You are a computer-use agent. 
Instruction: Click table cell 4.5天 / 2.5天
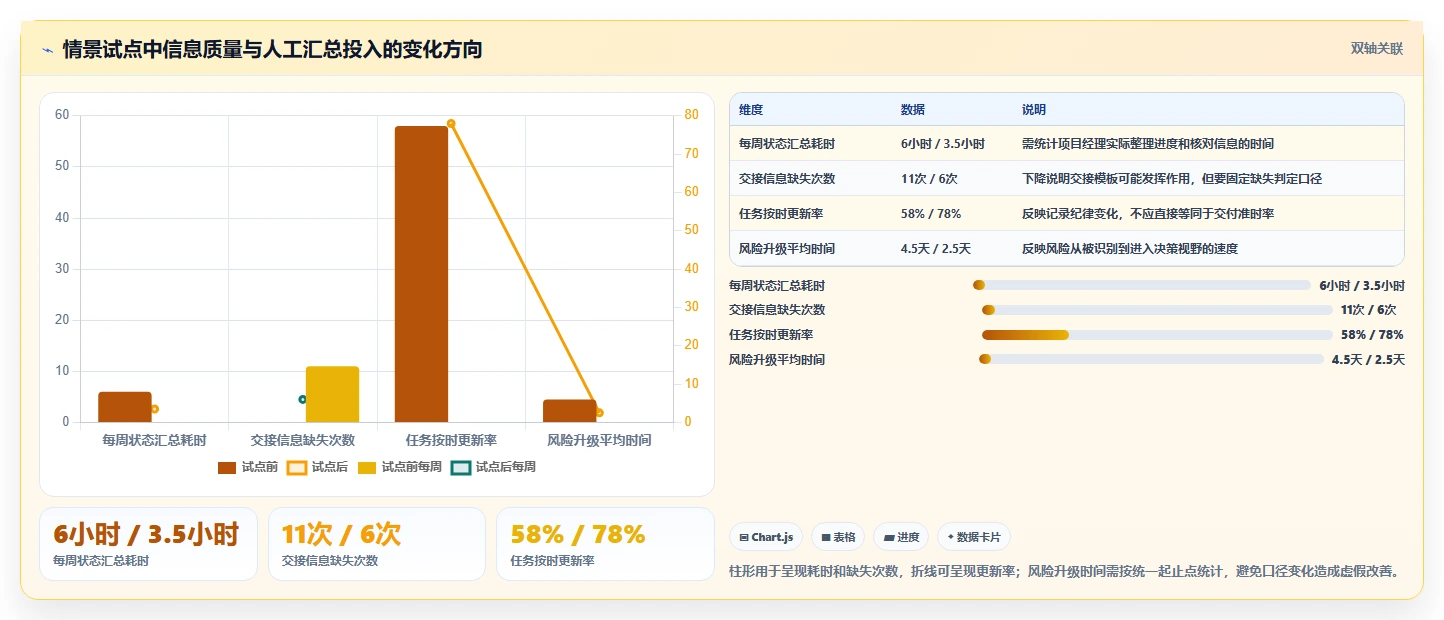(x=936, y=249)
